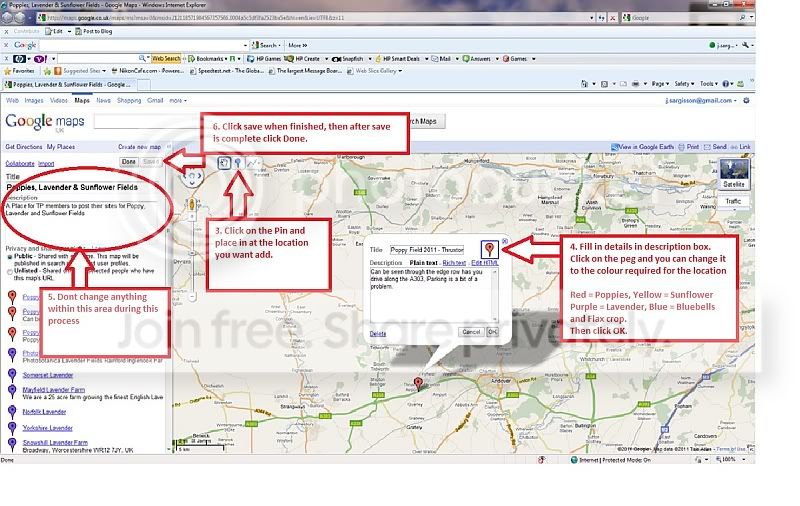
Task: Switch to Rich text description mode
Action: (x=454, y=263)
